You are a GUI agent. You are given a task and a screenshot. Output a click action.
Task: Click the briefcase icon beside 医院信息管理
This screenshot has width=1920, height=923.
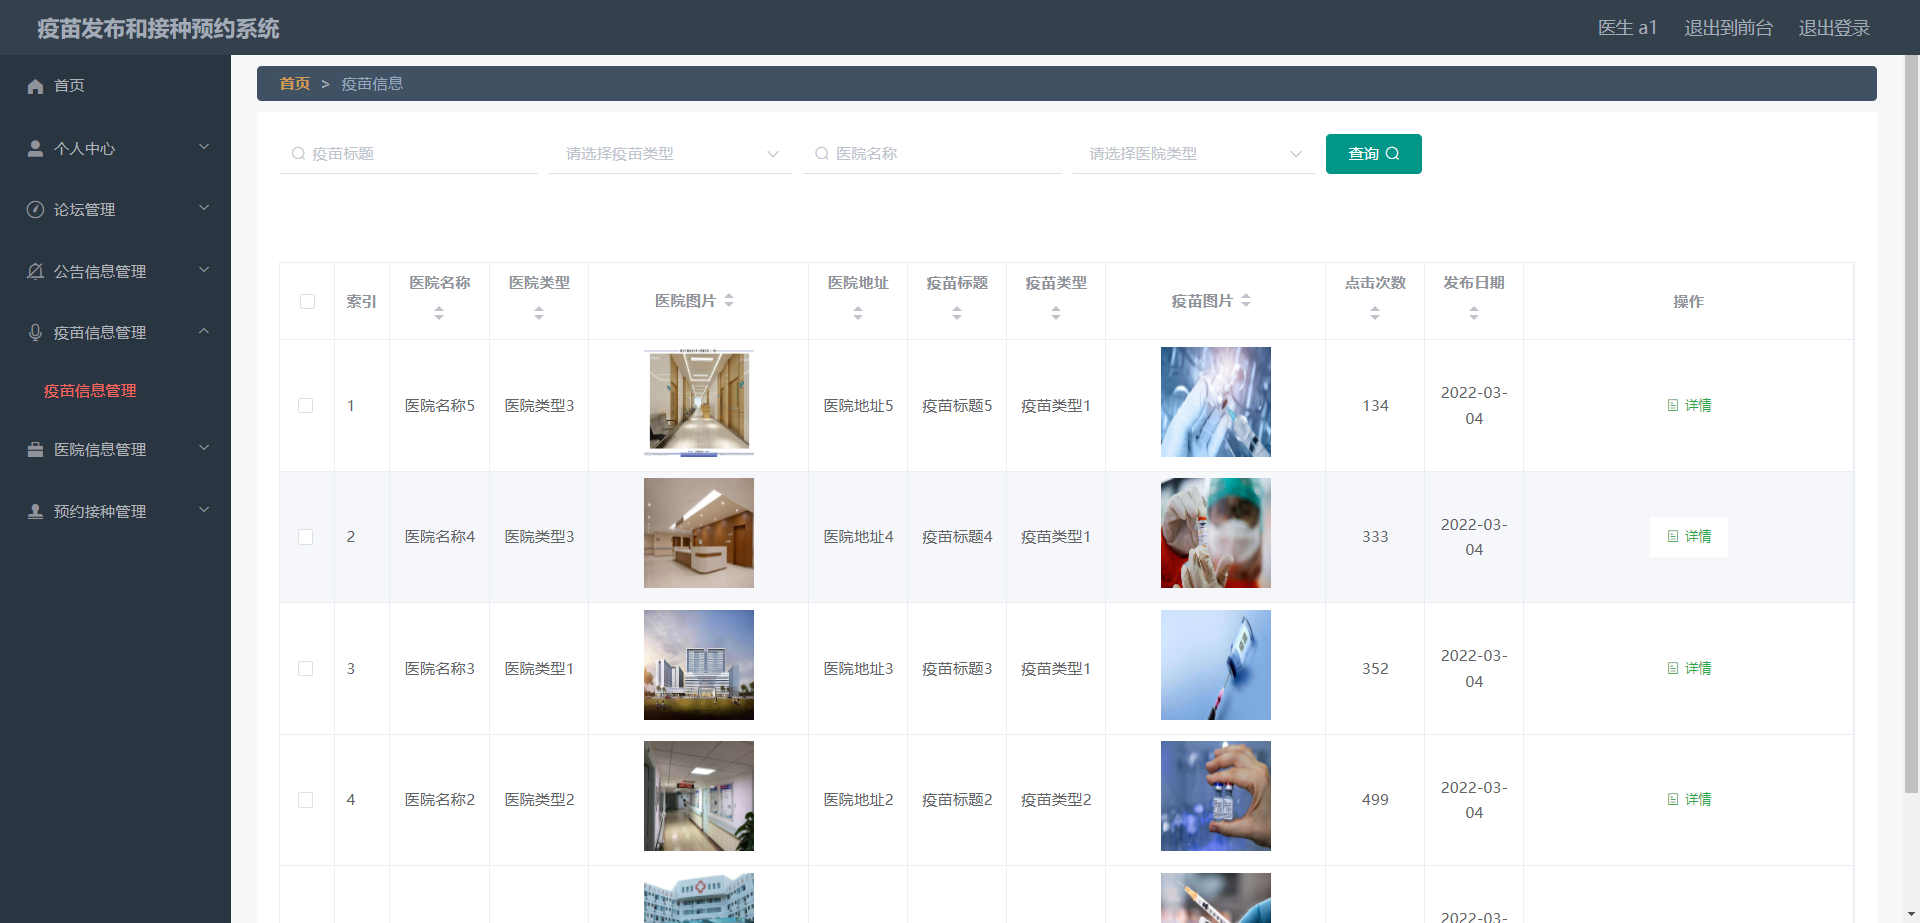[35, 450]
